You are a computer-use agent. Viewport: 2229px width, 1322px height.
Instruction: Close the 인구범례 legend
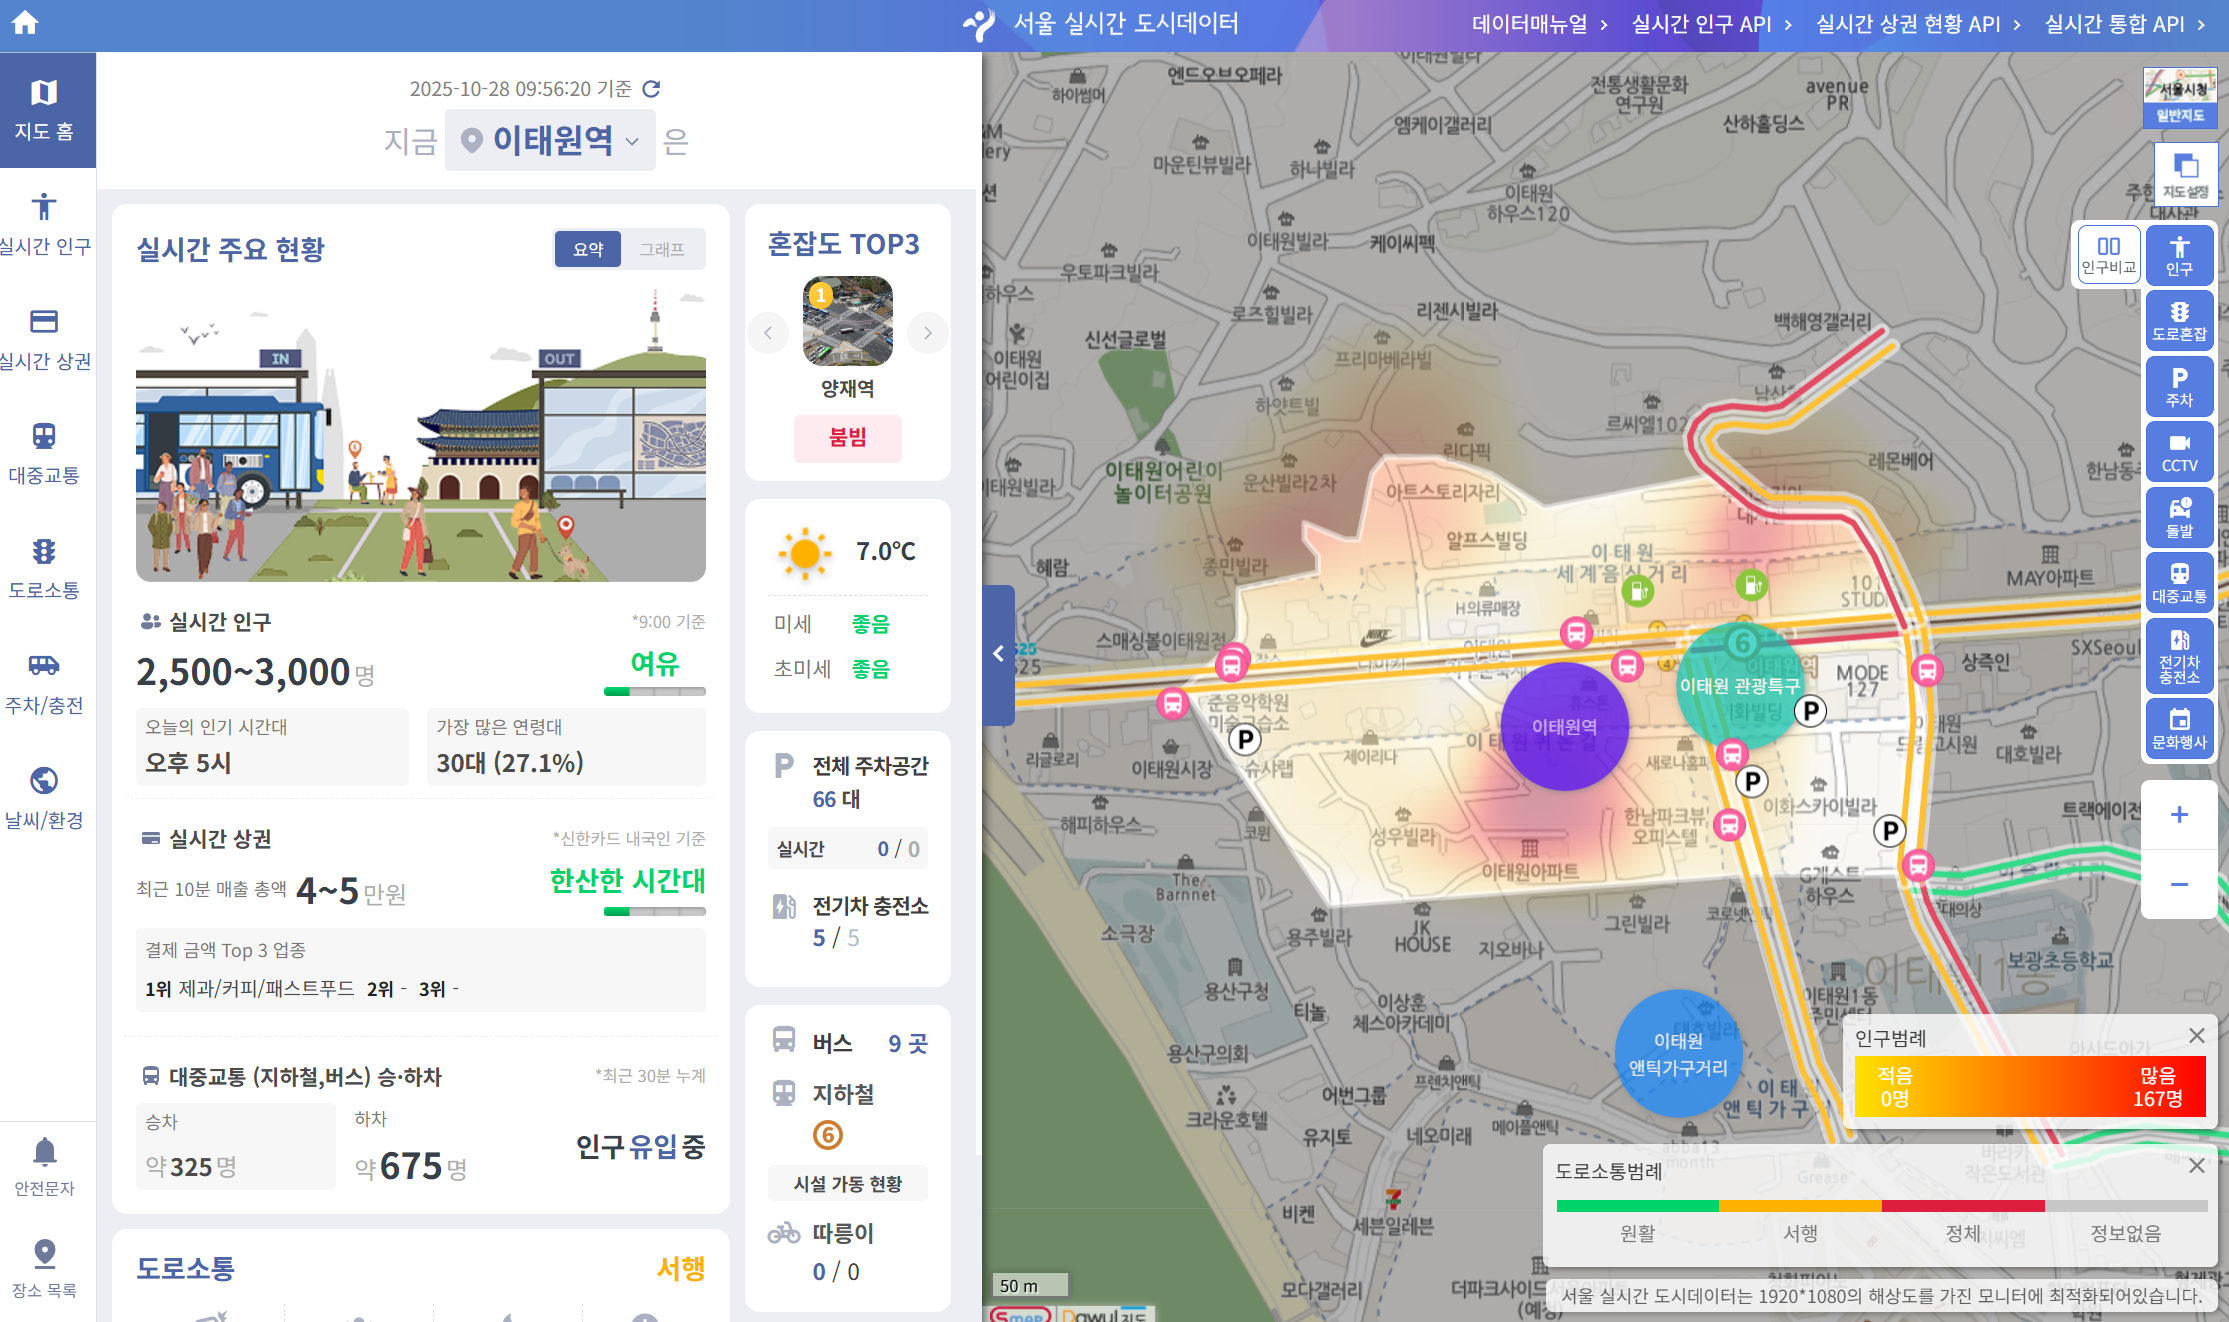2196,1036
